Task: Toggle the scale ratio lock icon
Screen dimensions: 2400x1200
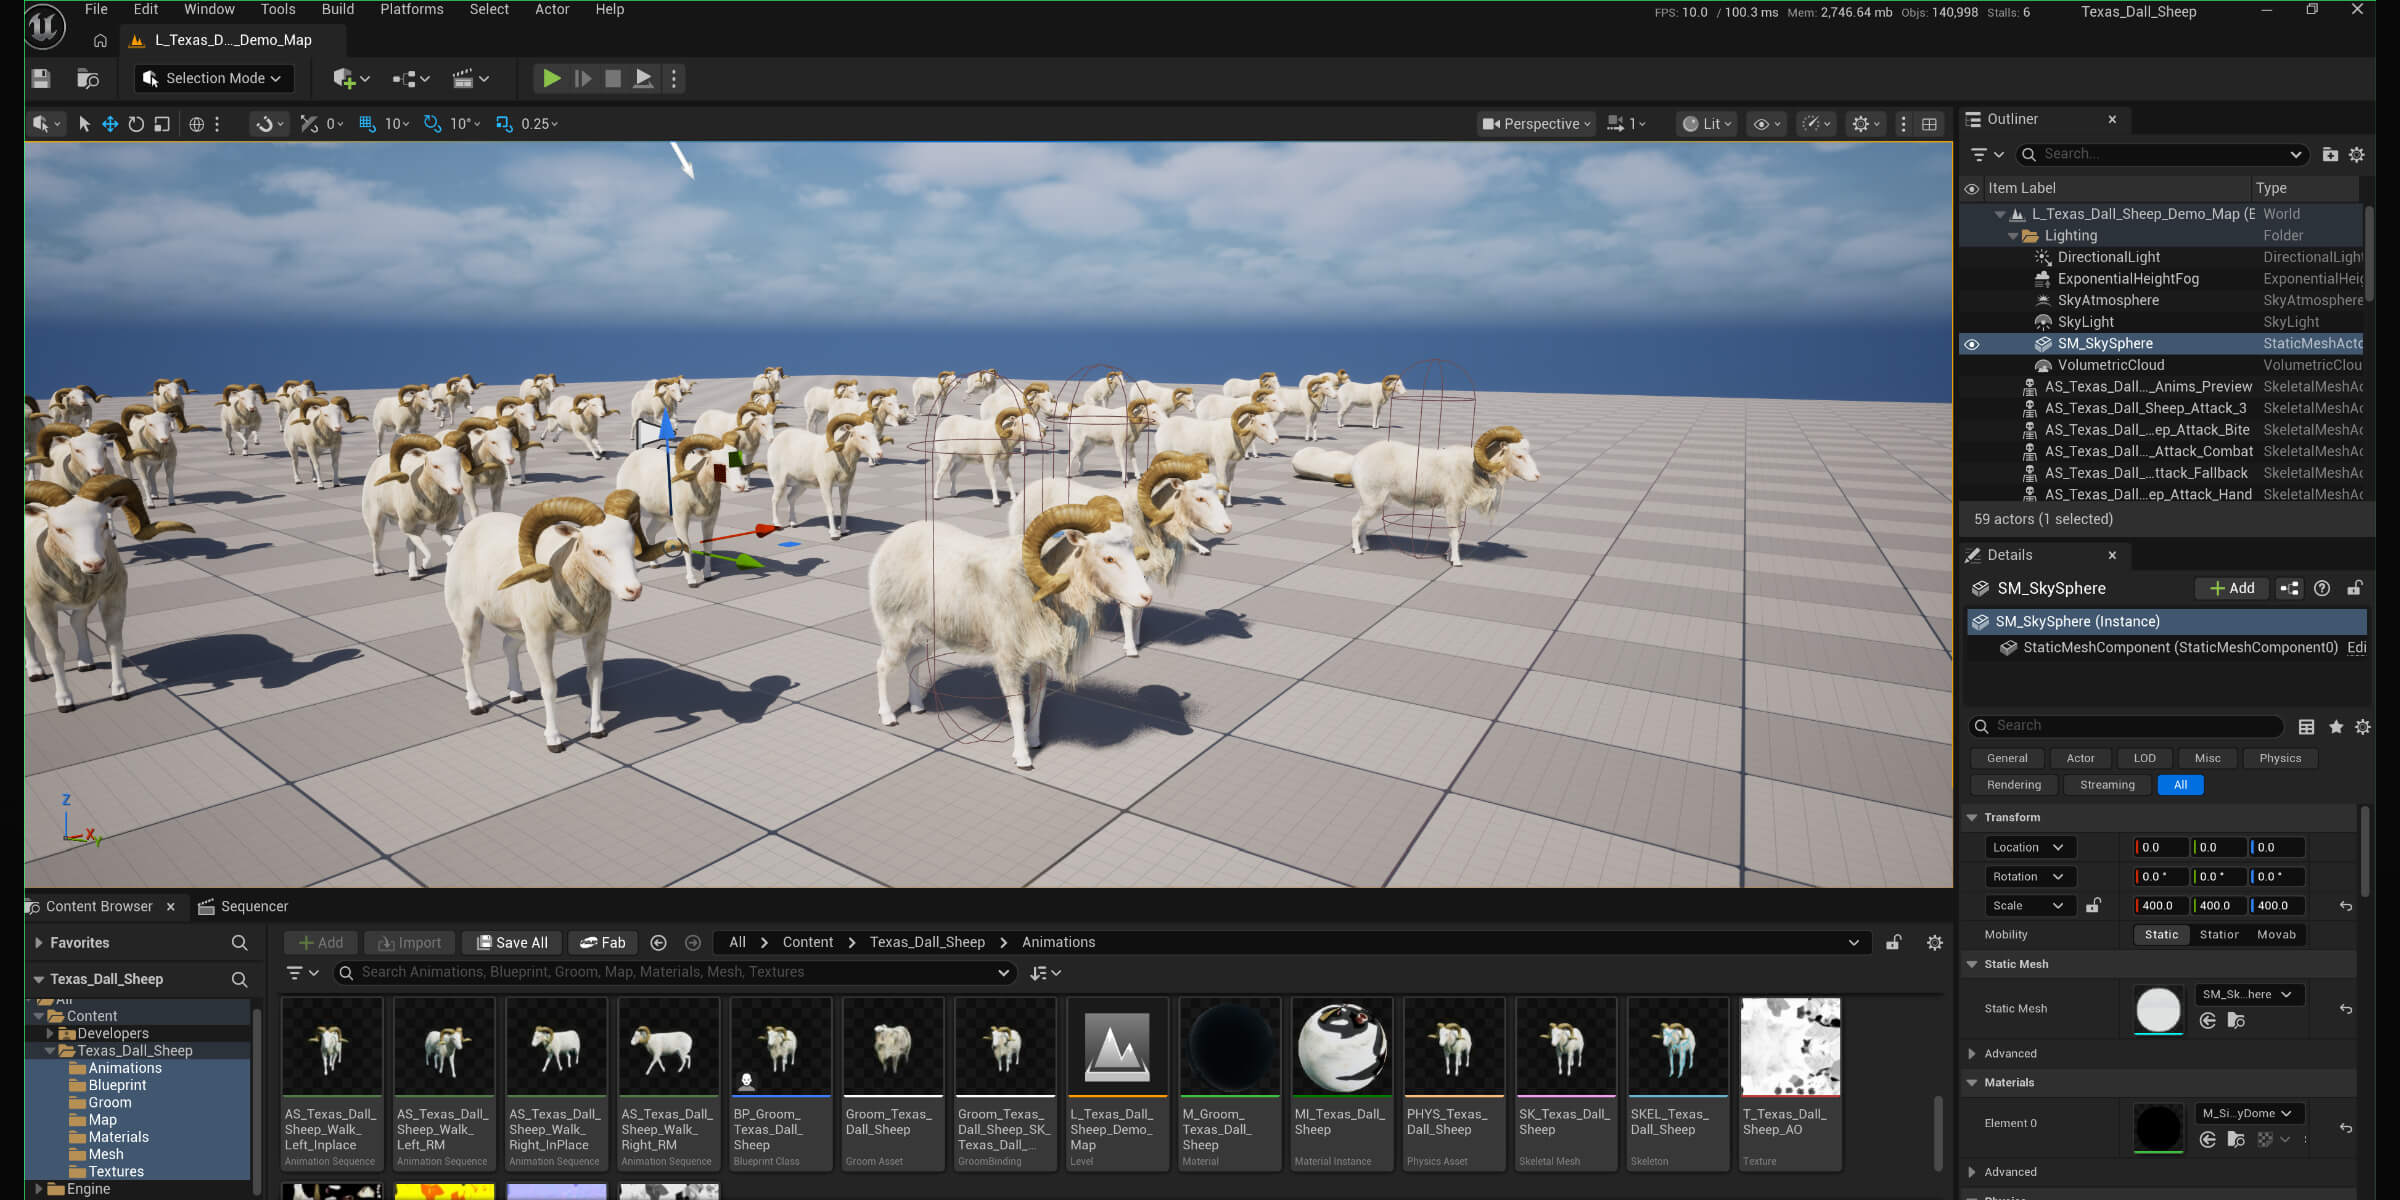Action: 2093,905
